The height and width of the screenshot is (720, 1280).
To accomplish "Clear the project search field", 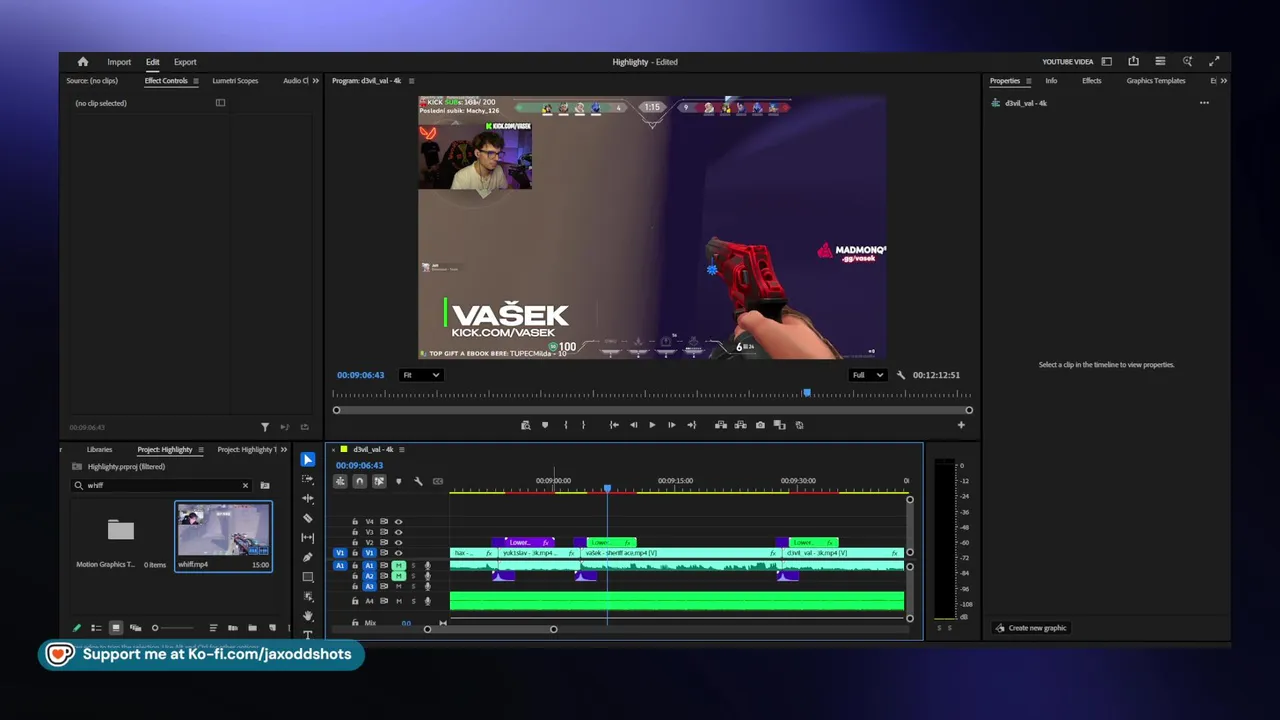I will (245, 486).
